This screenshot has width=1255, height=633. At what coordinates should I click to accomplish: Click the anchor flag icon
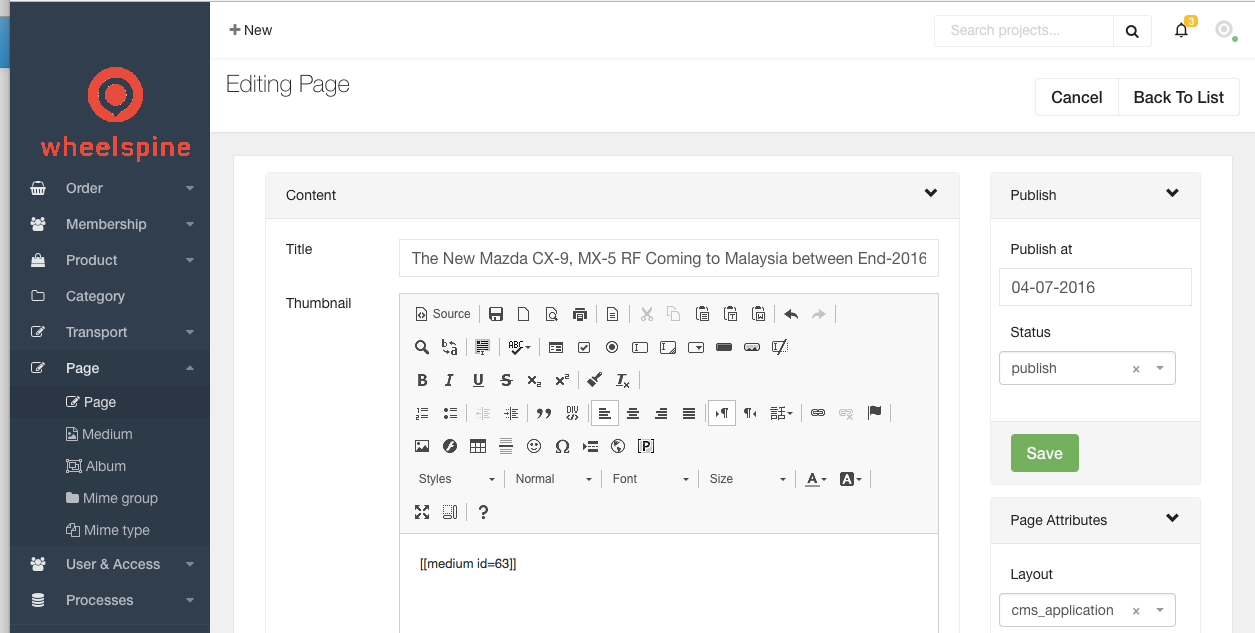(874, 413)
